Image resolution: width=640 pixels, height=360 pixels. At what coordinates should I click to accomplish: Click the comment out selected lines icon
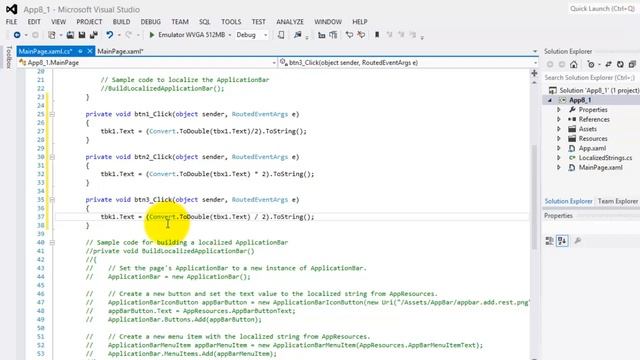(x=349, y=35)
